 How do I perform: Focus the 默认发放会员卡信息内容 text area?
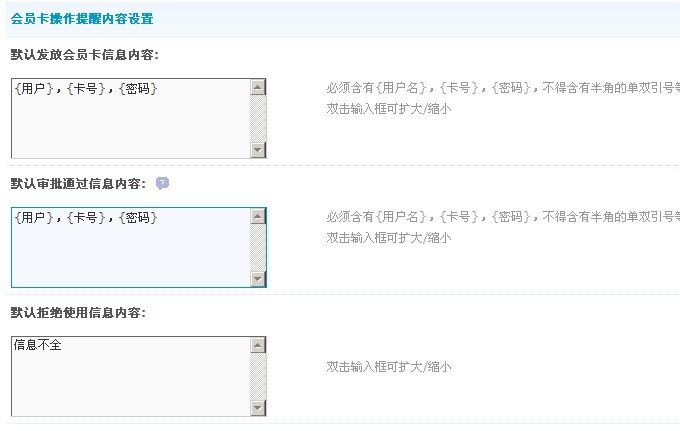[x=130, y=118]
